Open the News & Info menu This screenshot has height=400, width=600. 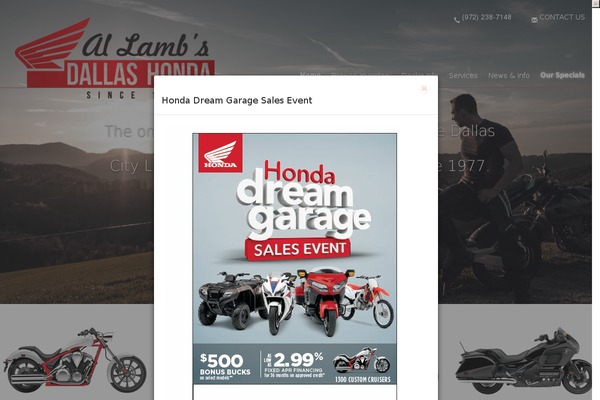coord(509,75)
